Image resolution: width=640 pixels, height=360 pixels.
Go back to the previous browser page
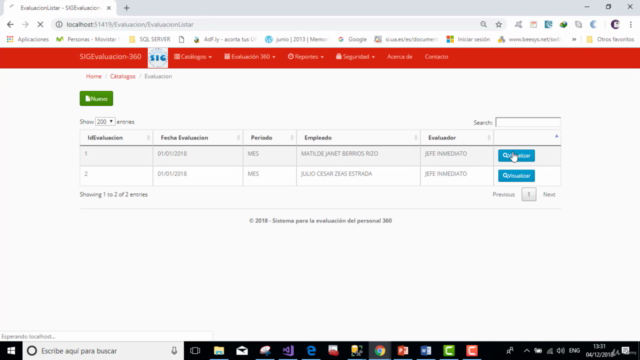pos(10,24)
